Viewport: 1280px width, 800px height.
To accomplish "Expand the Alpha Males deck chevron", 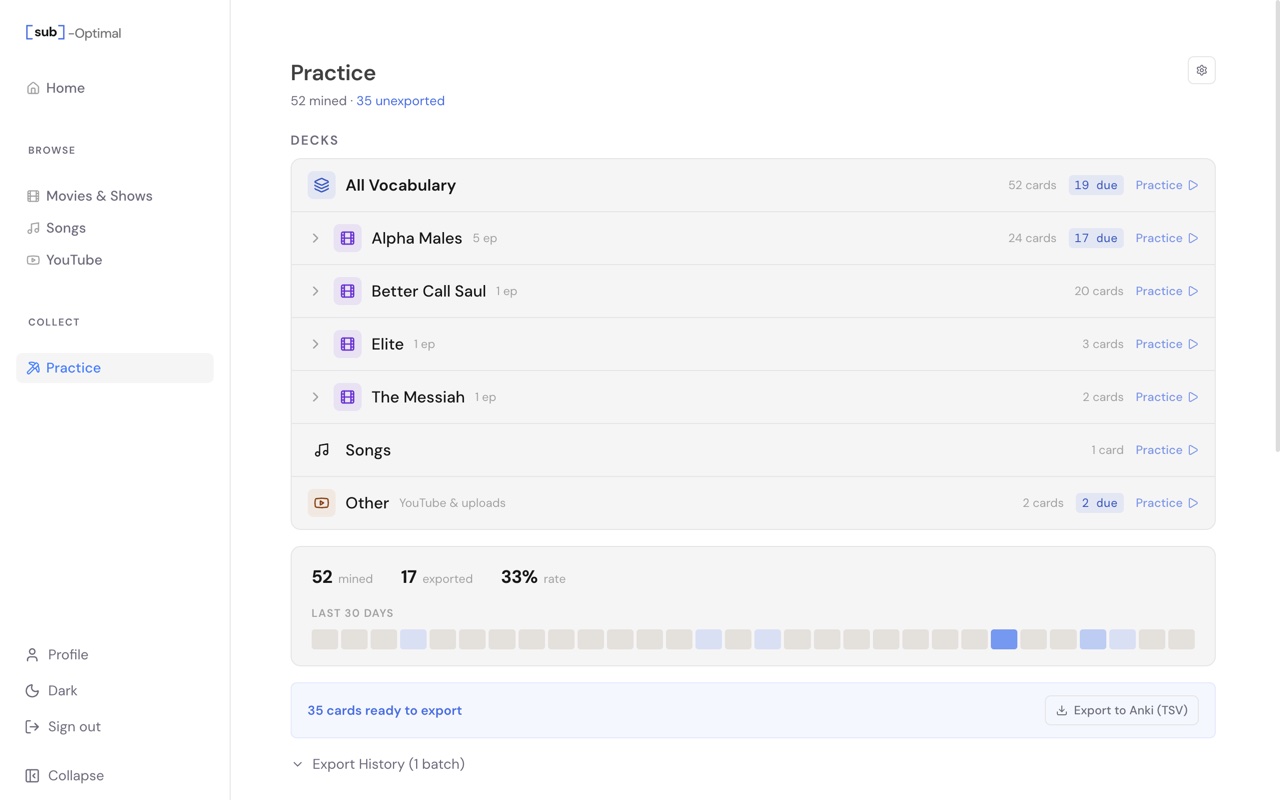I will [315, 238].
